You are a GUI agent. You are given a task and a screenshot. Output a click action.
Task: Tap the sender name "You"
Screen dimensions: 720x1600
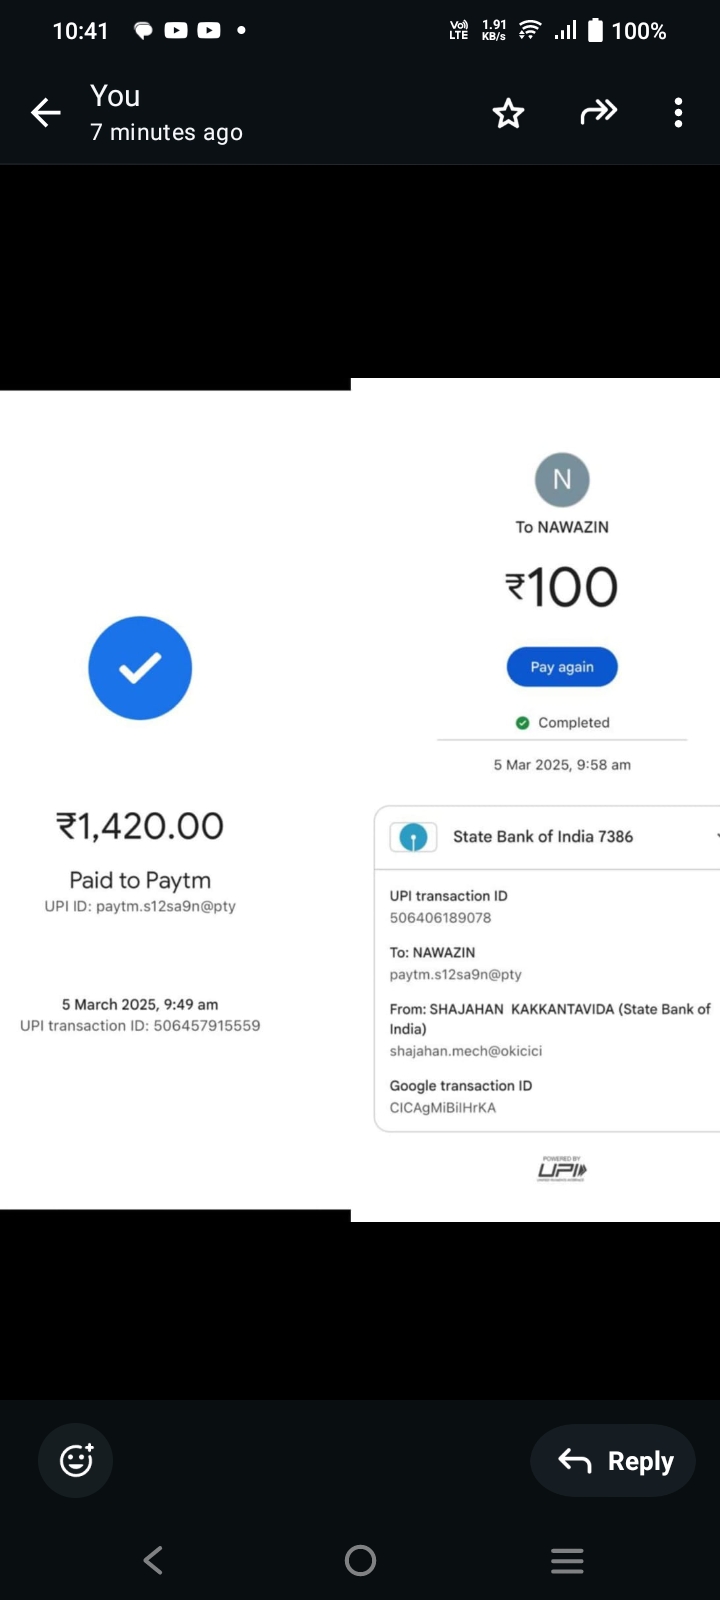coord(115,96)
